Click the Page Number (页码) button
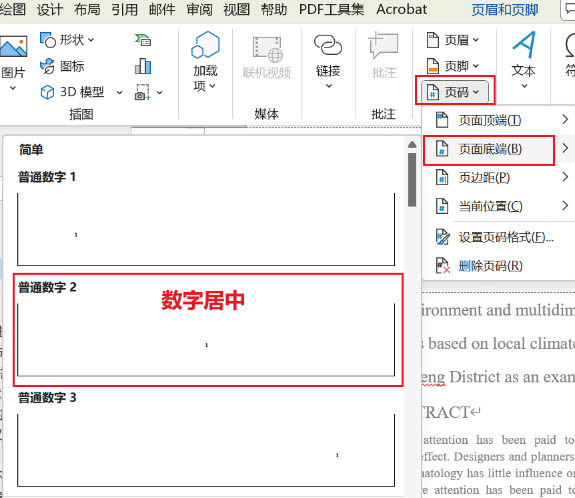This screenshot has height=498, width=575. tap(455, 92)
